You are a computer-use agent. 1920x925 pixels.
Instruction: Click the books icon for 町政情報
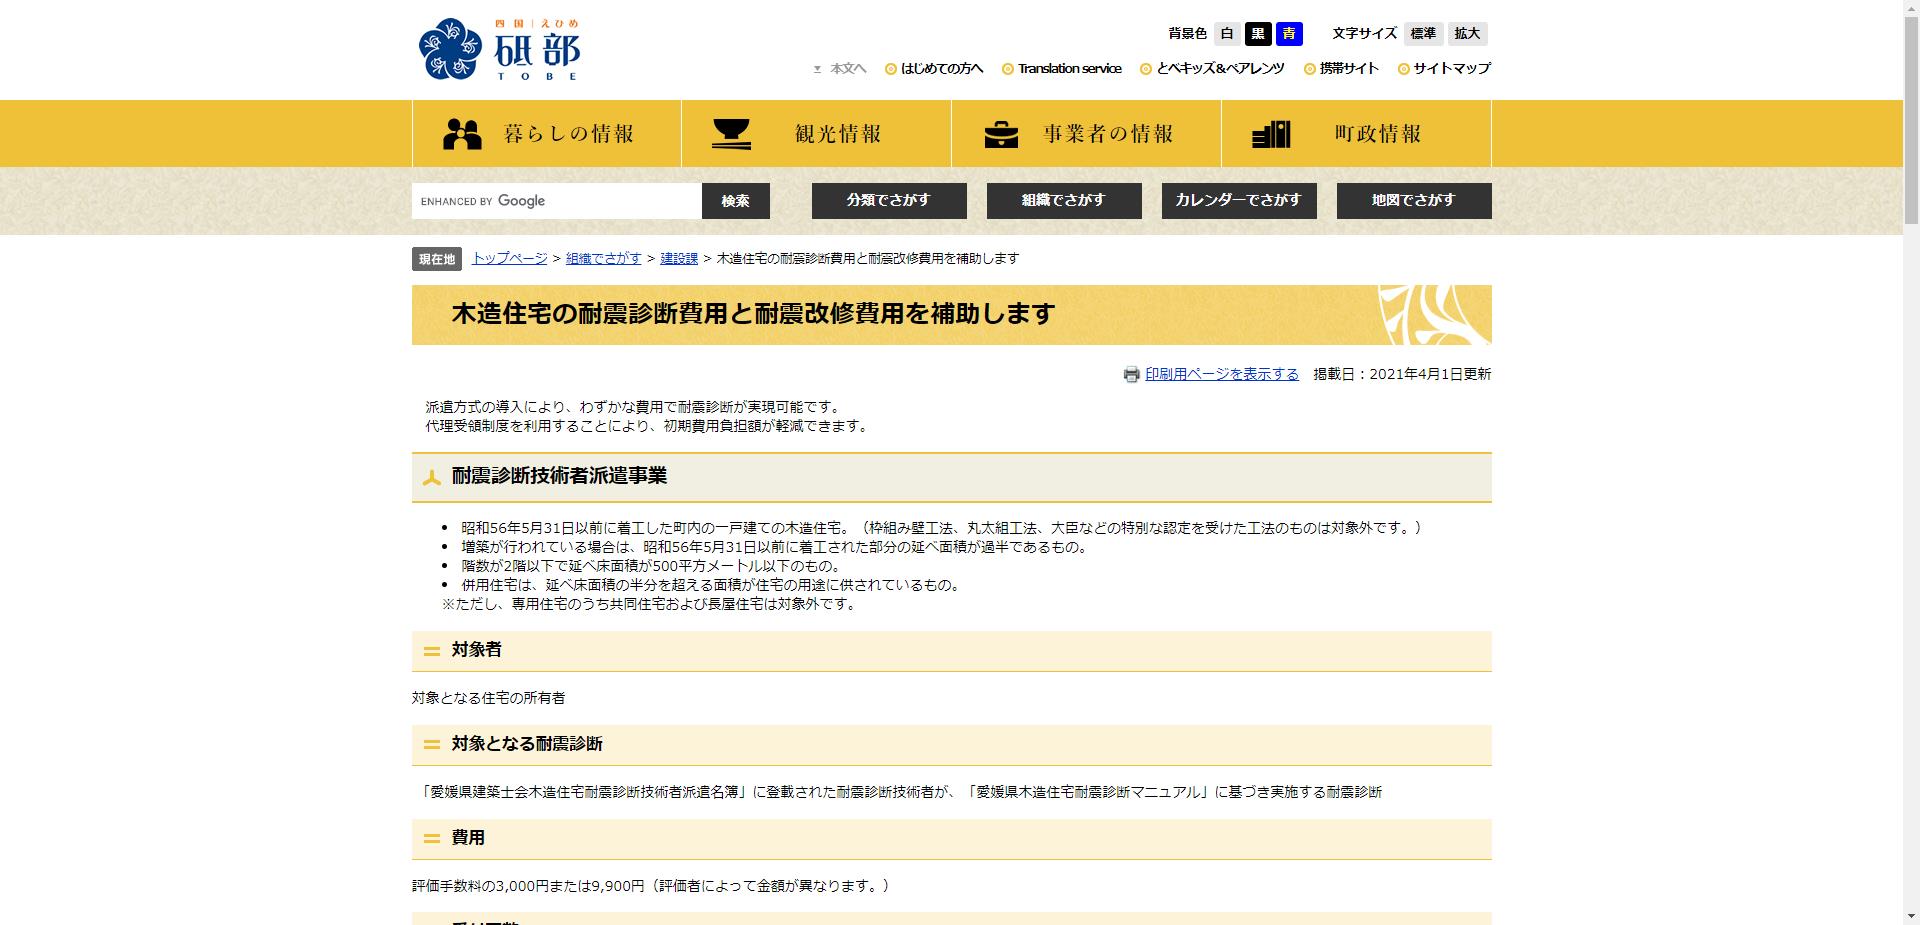pos(1270,131)
